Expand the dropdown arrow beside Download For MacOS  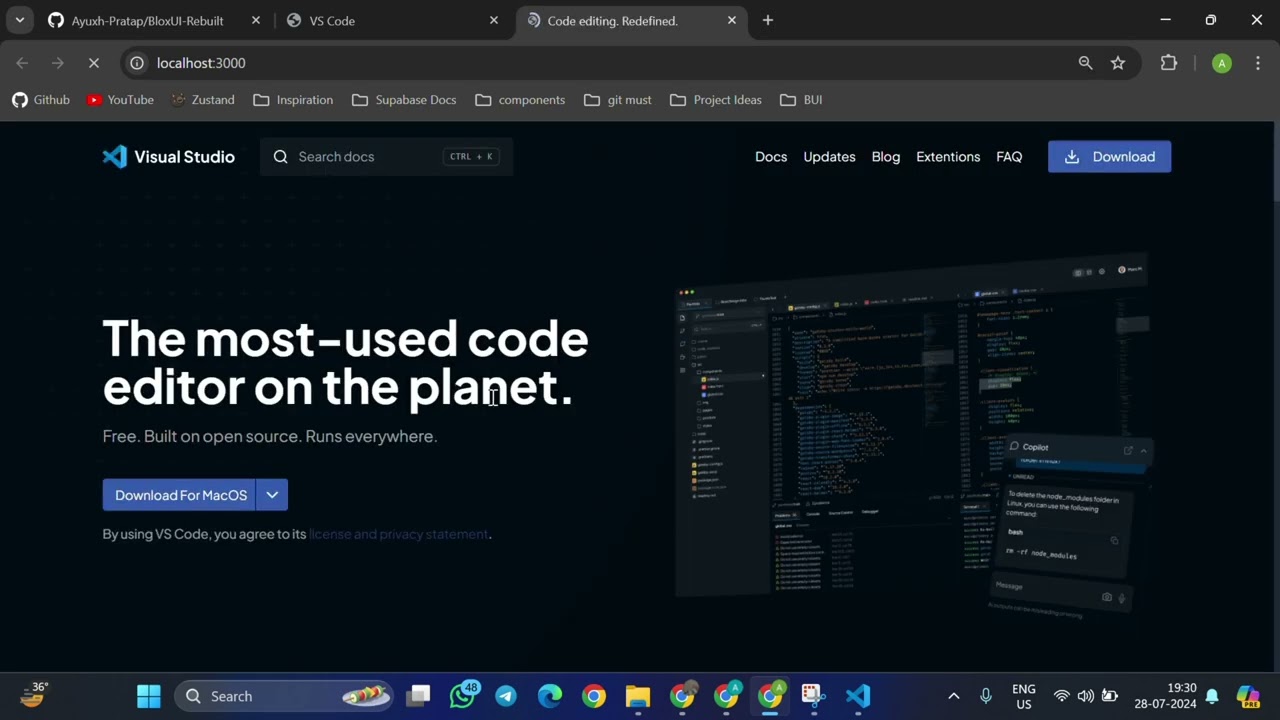[272, 495]
